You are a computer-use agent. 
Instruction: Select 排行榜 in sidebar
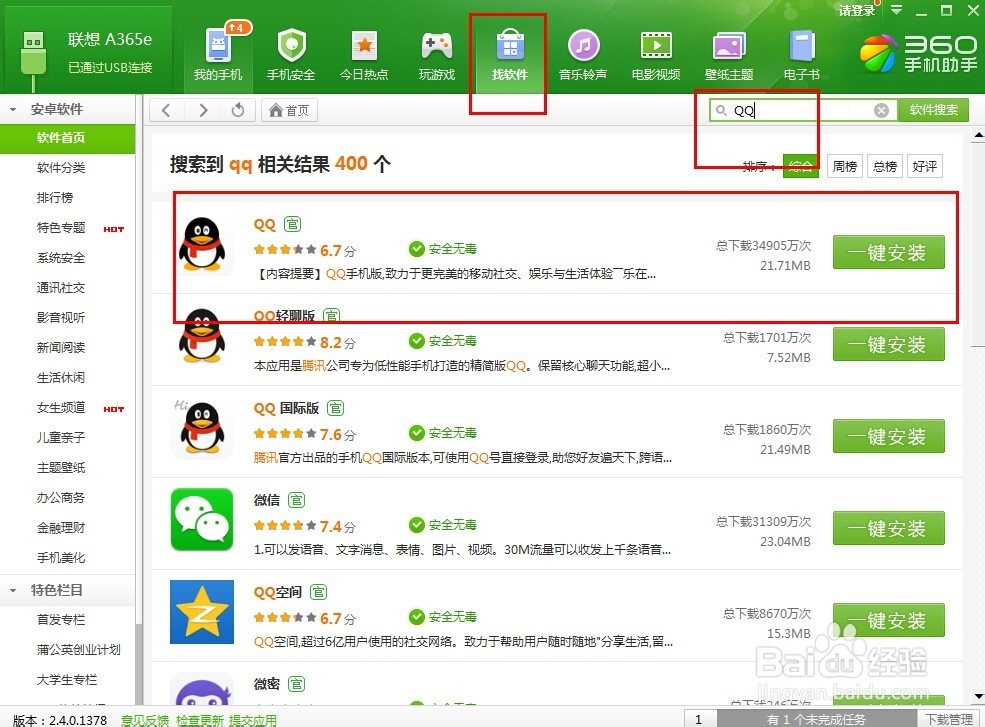[55, 198]
